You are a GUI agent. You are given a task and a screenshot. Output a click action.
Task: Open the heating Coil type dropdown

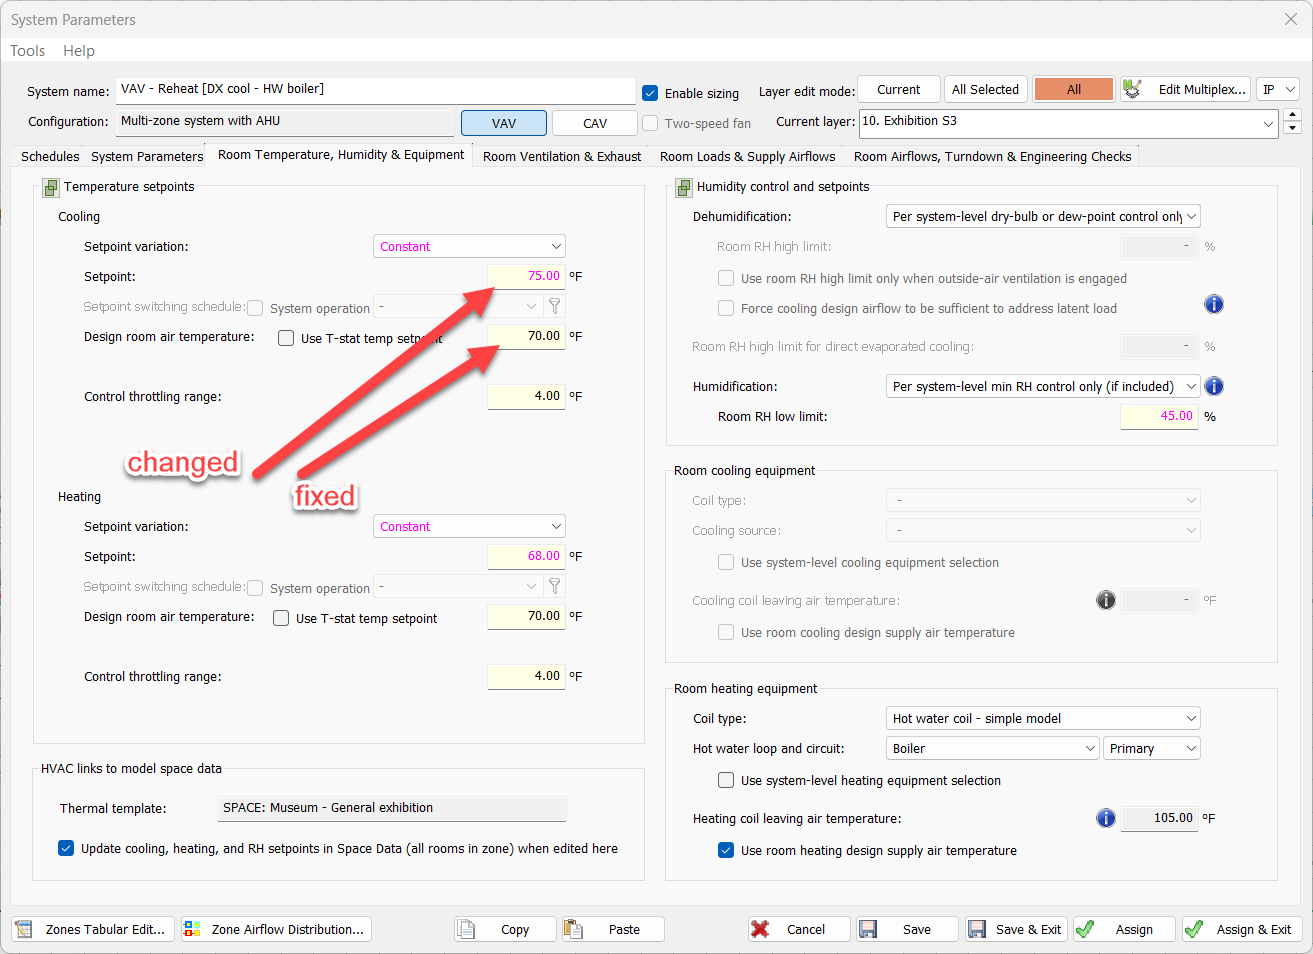1043,718
